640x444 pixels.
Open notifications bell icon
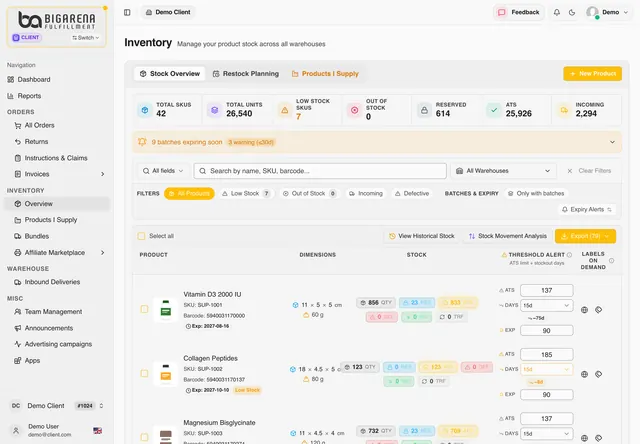tap(557, 12)
